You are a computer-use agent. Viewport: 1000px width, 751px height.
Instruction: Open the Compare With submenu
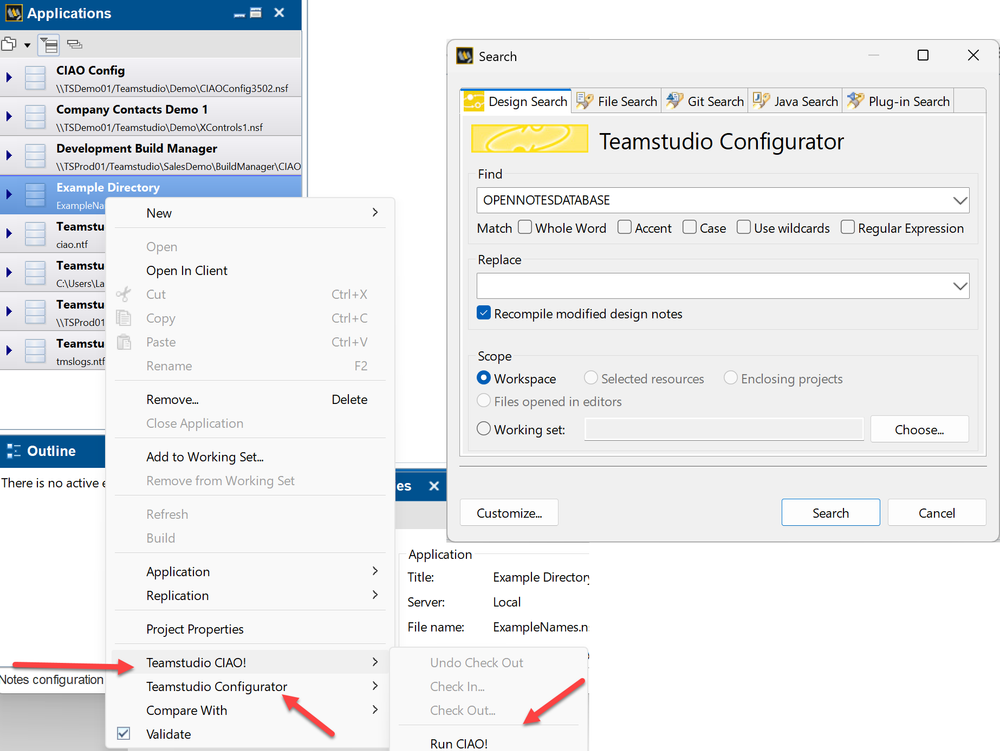click(250, 710)
